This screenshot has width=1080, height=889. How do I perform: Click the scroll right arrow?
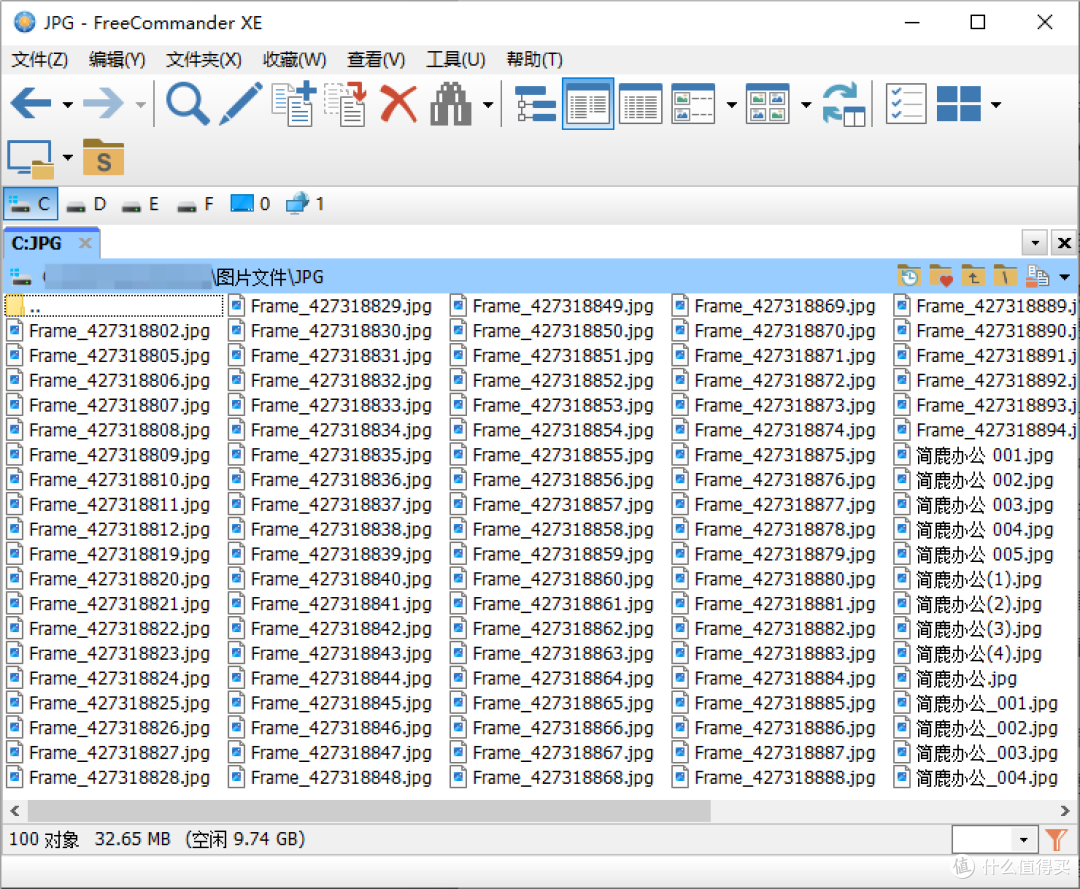(x=1065, y=810)
